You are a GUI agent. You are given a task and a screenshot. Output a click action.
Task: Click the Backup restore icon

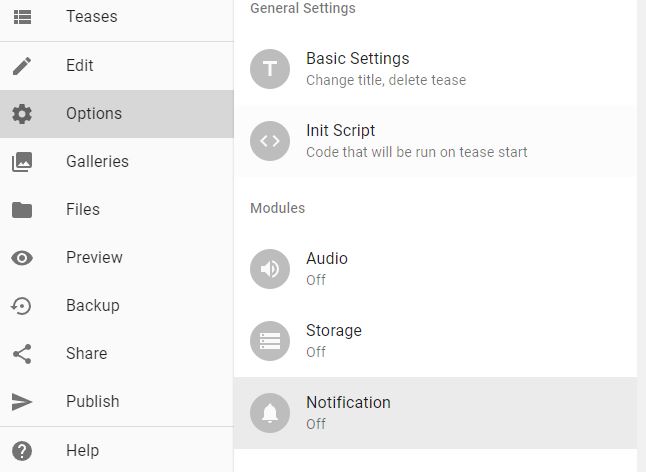click(21, 306)
